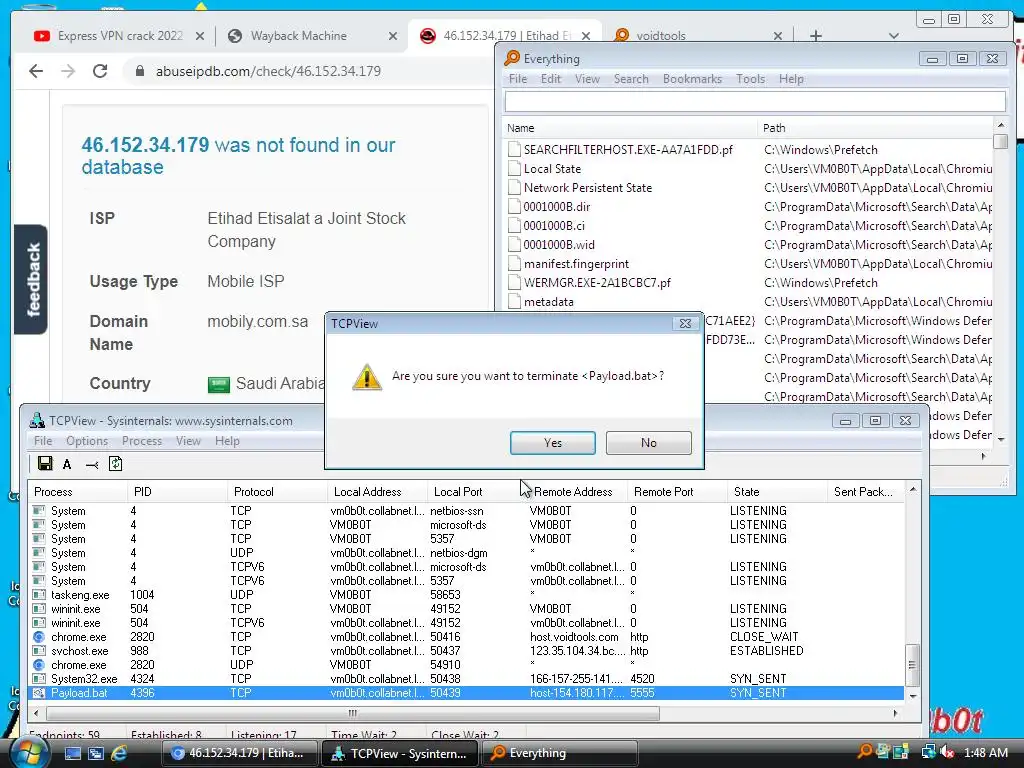This screenshot has width=1024, height=768.
Task: Click the 1:48 AM taskbar clock
Action: click(985, 753)
